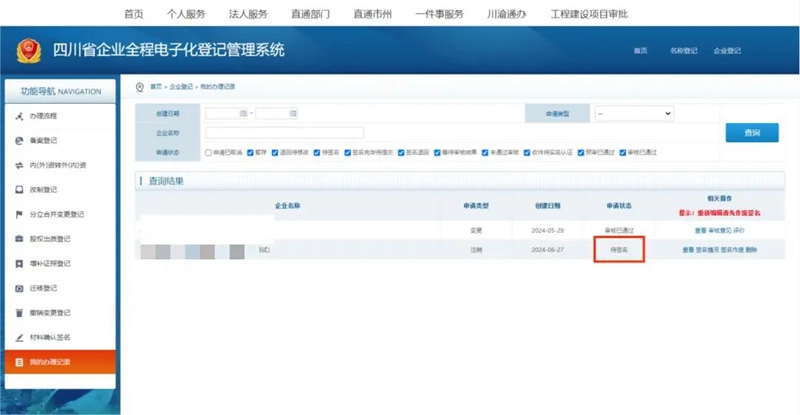The width and height of the screenshot is (800, 415).
Task: Uncheck the 等待审核结果 checkbox
Action: point(437,153)
